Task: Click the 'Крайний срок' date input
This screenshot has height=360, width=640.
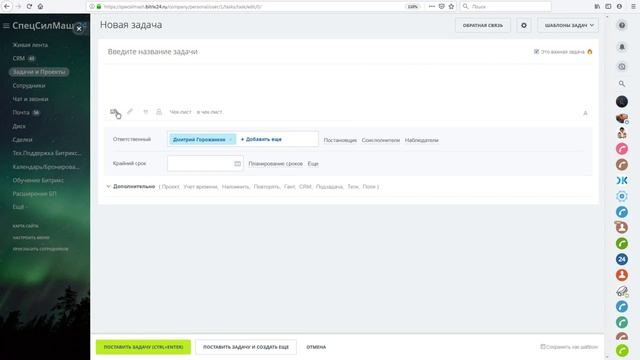Action: click(205, 163)
